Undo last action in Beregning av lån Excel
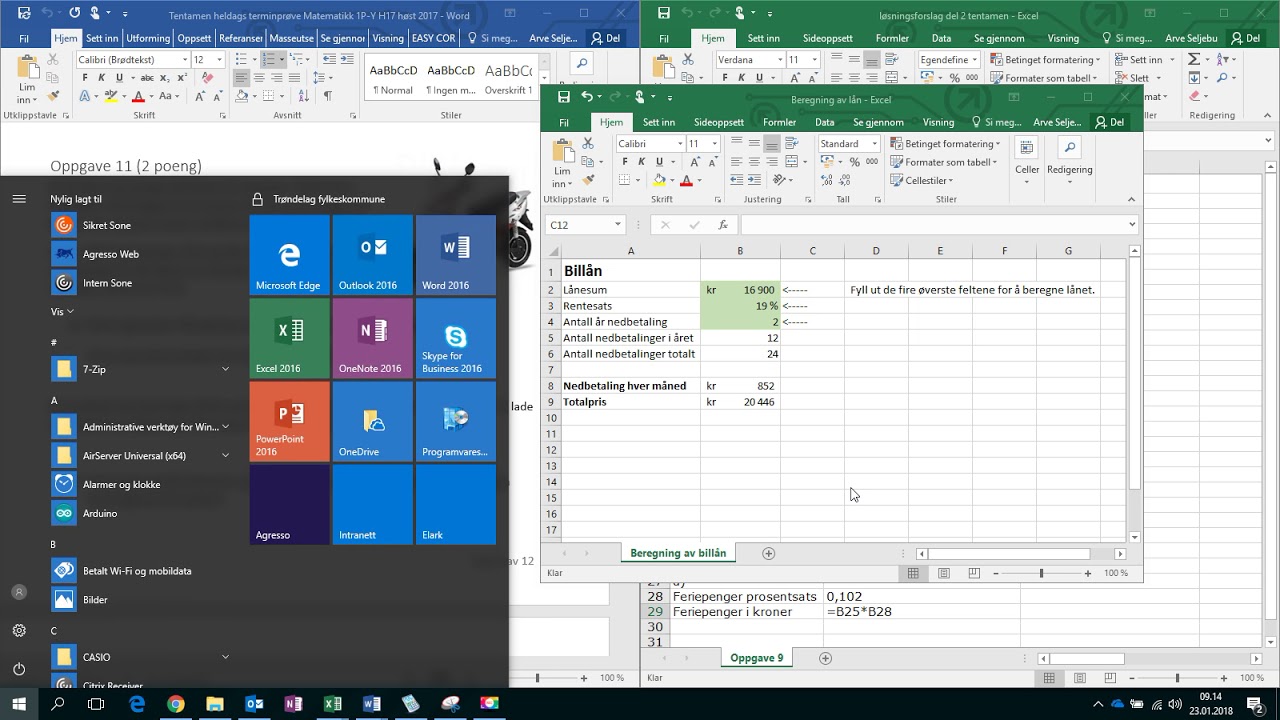The height and width of the screenshot is (720, 1280). coord(587,97)
